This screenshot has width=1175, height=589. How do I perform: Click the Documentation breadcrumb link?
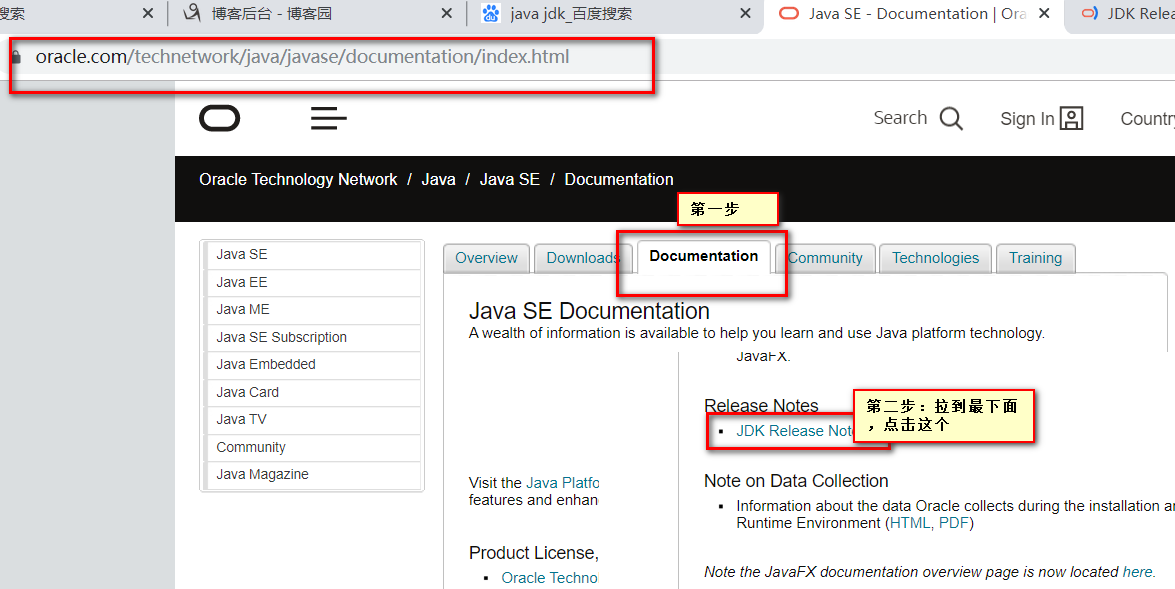coord(619,180)
